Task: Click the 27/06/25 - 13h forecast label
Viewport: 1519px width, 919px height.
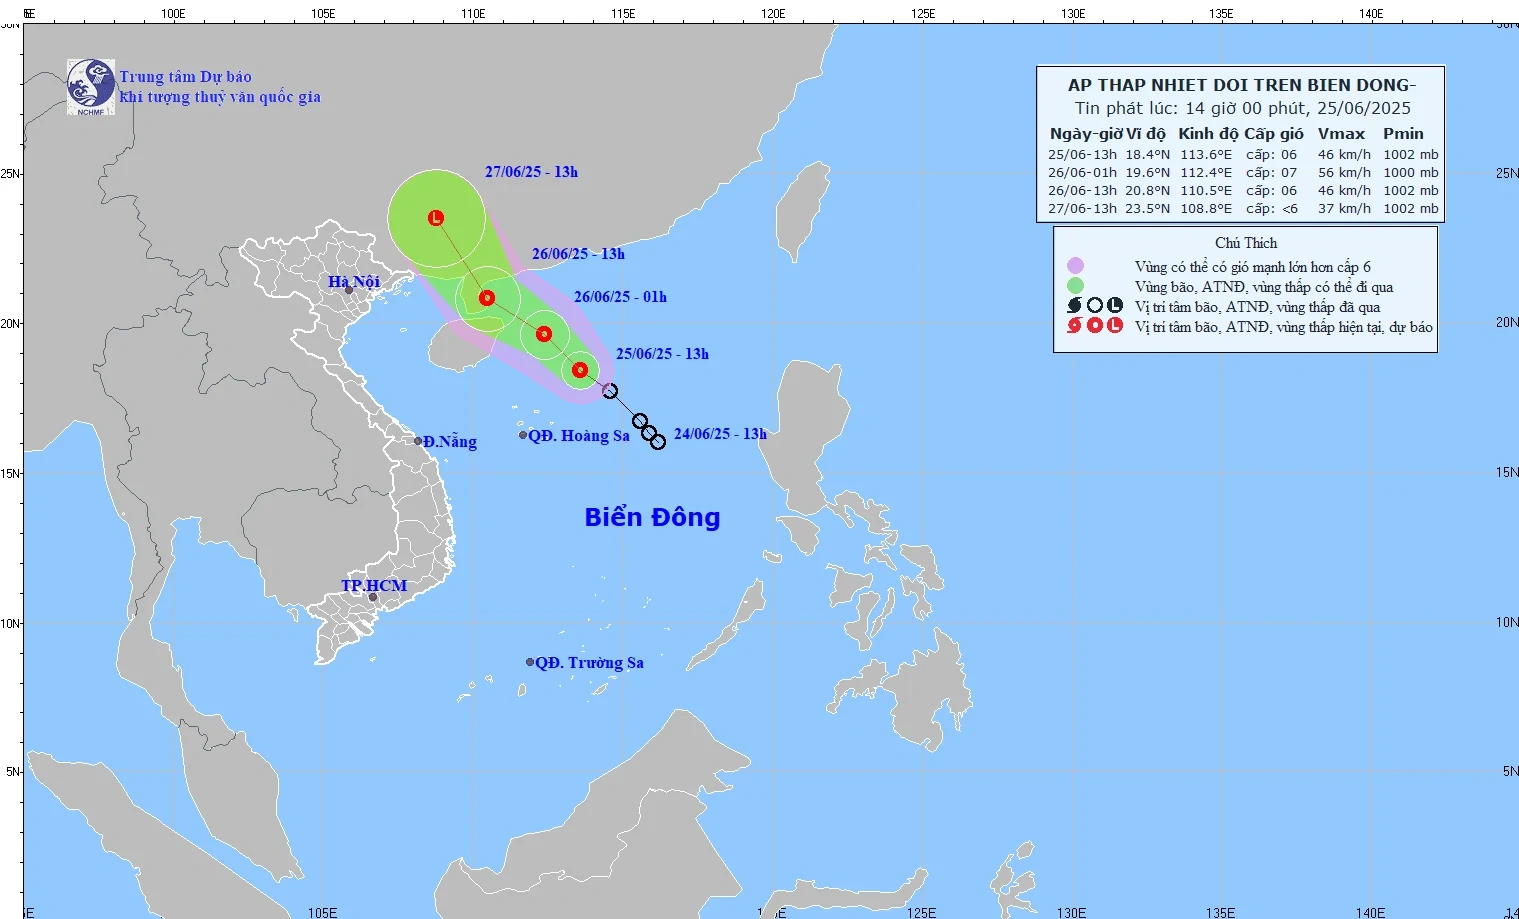Action: coord(531,172)
